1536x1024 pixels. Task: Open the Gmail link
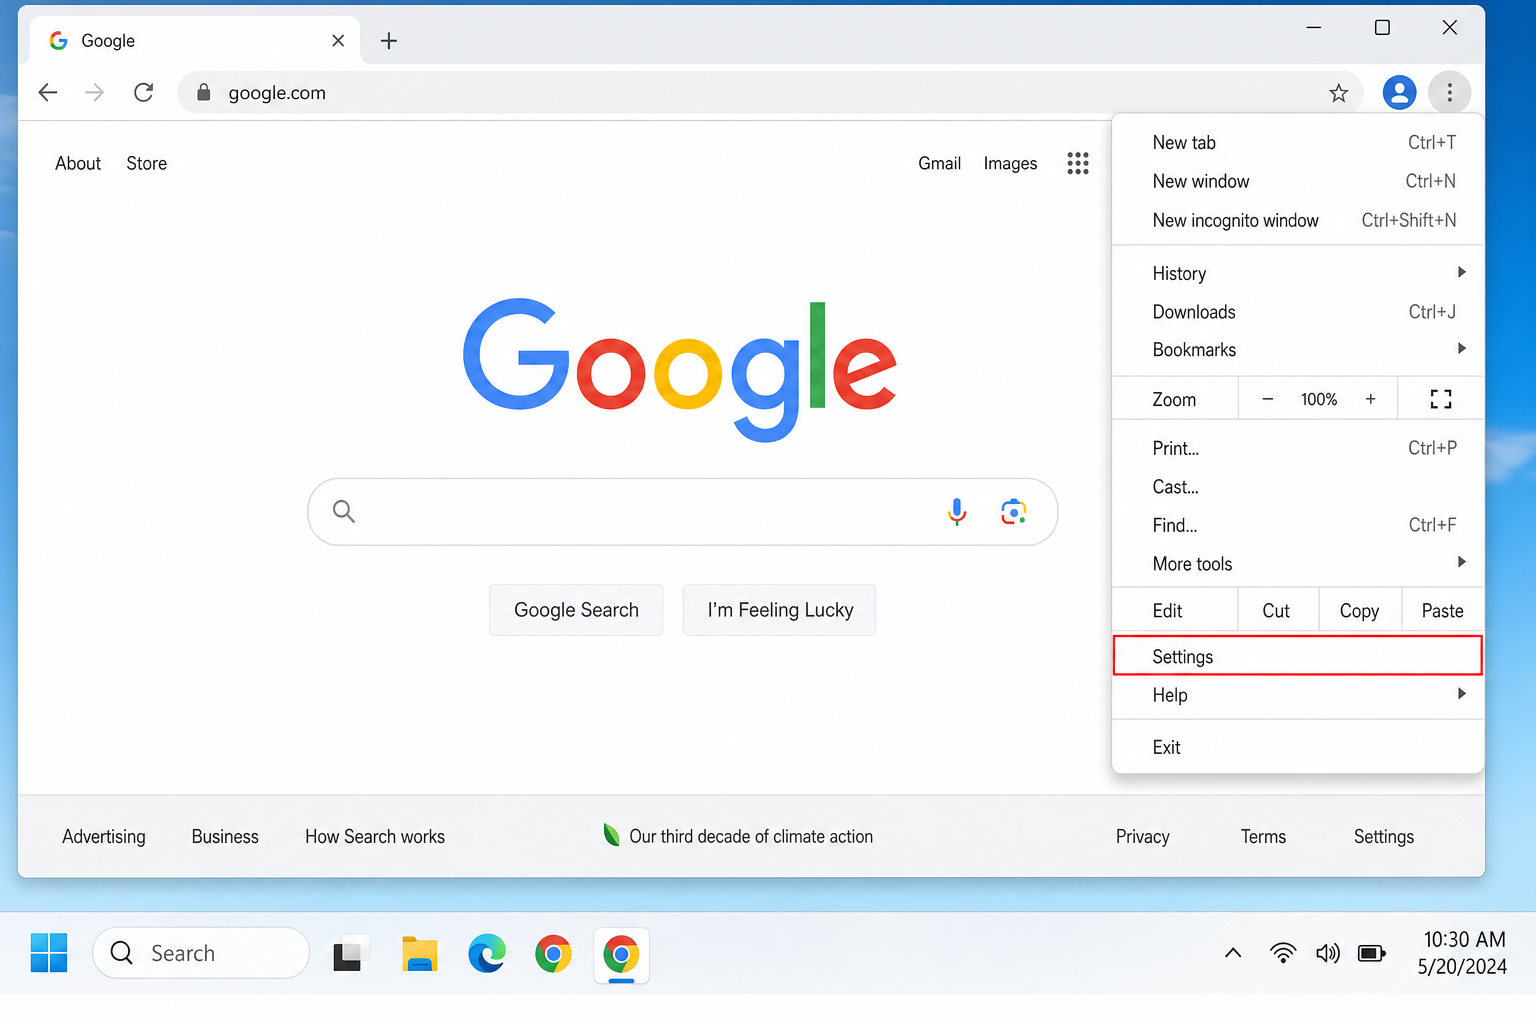pyautogui.click(x=940, y=163)
